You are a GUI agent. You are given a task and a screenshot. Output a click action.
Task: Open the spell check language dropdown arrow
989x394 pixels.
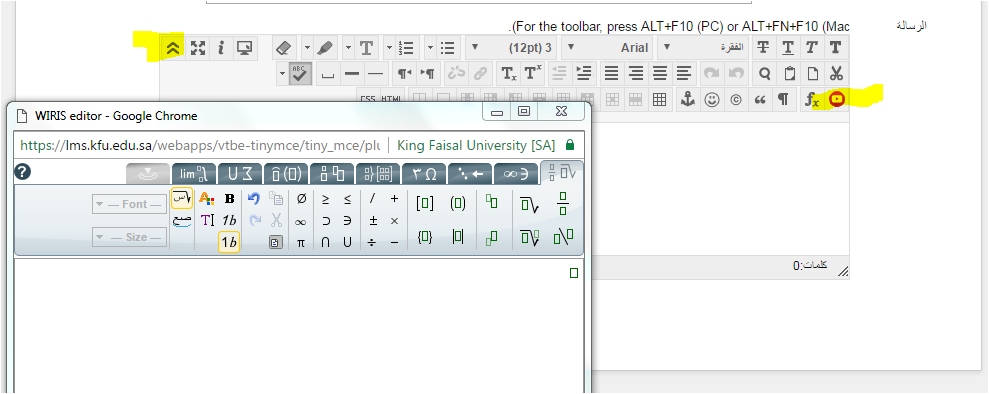pos(282,74)
